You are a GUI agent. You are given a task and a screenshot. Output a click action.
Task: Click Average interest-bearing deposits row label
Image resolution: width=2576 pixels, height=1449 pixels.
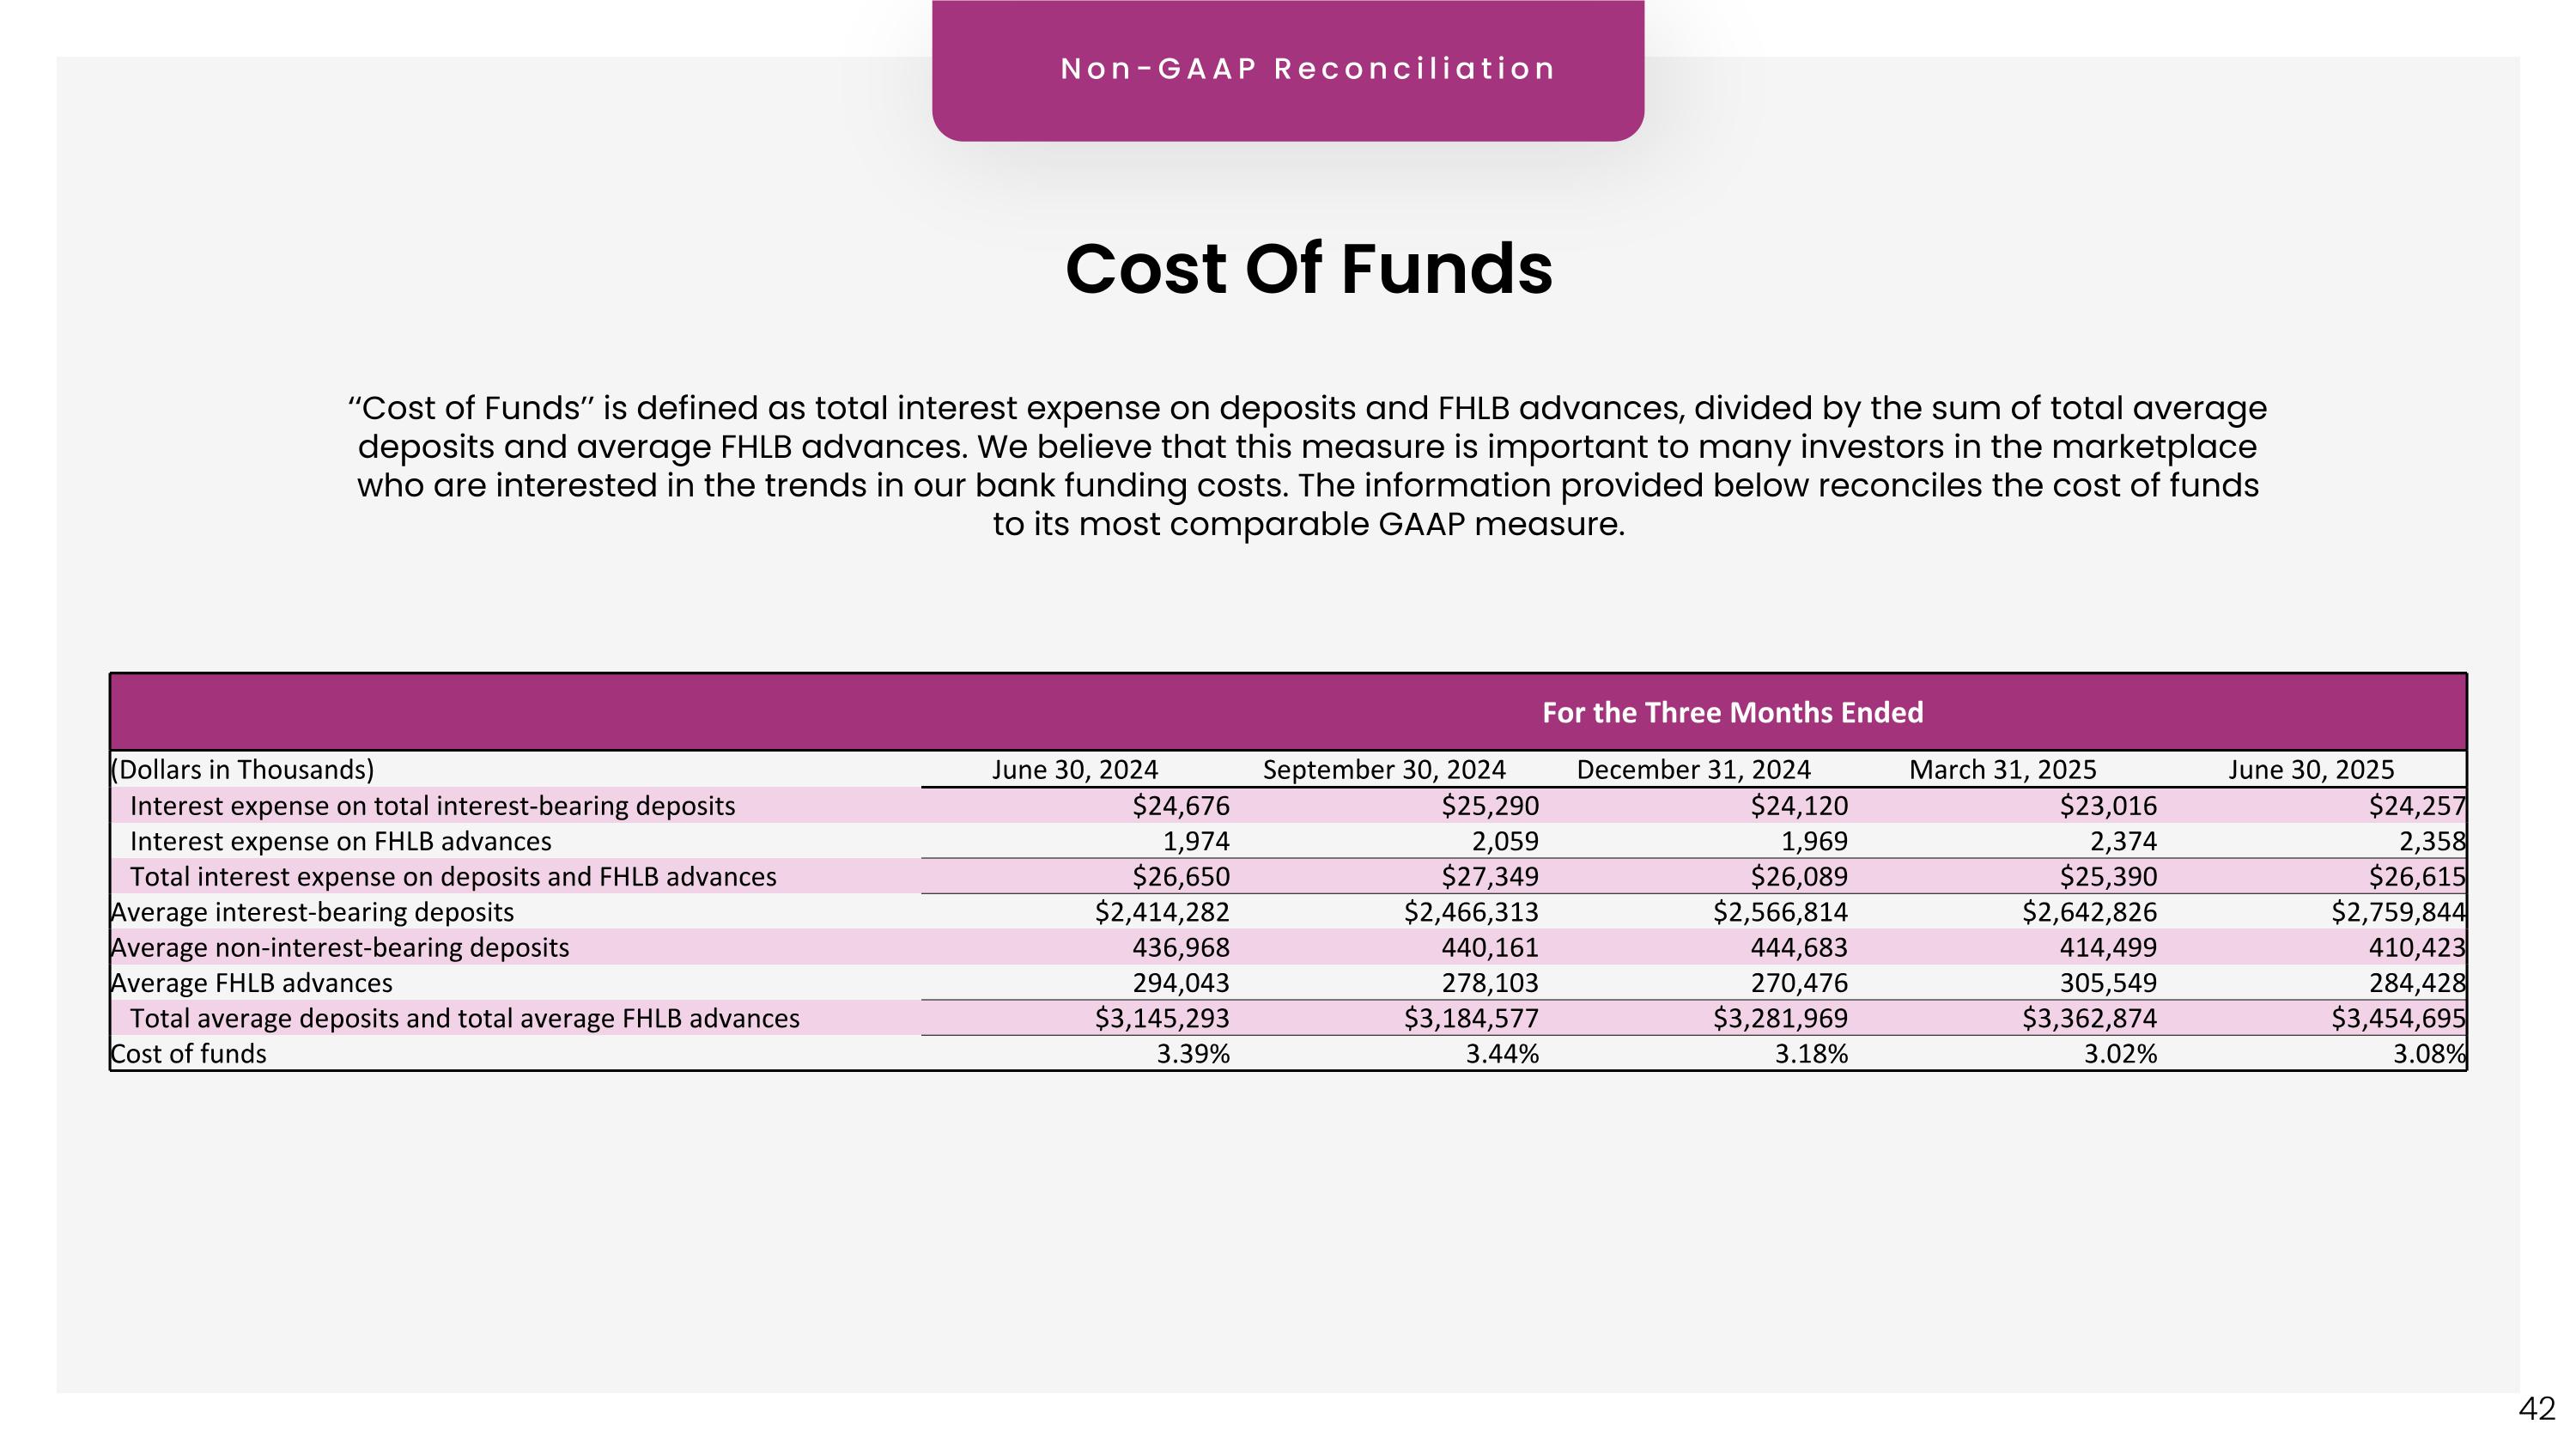click(x=312, y=912)
